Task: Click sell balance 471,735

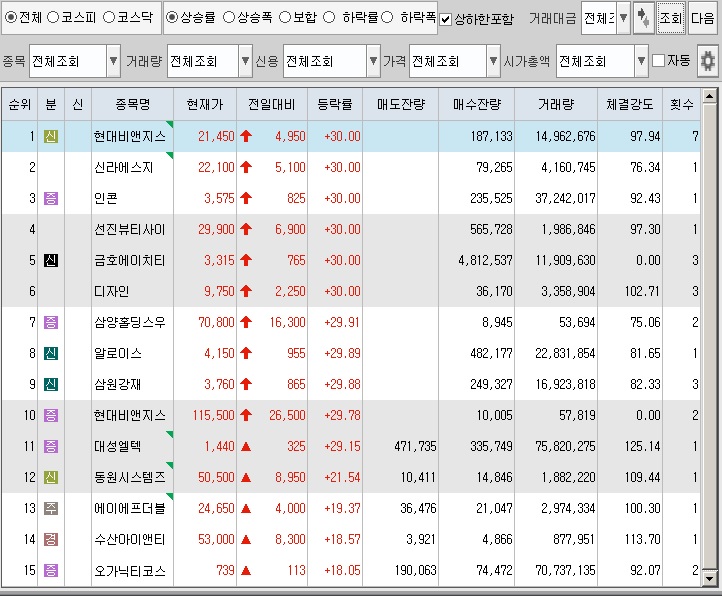Action: 415,446
